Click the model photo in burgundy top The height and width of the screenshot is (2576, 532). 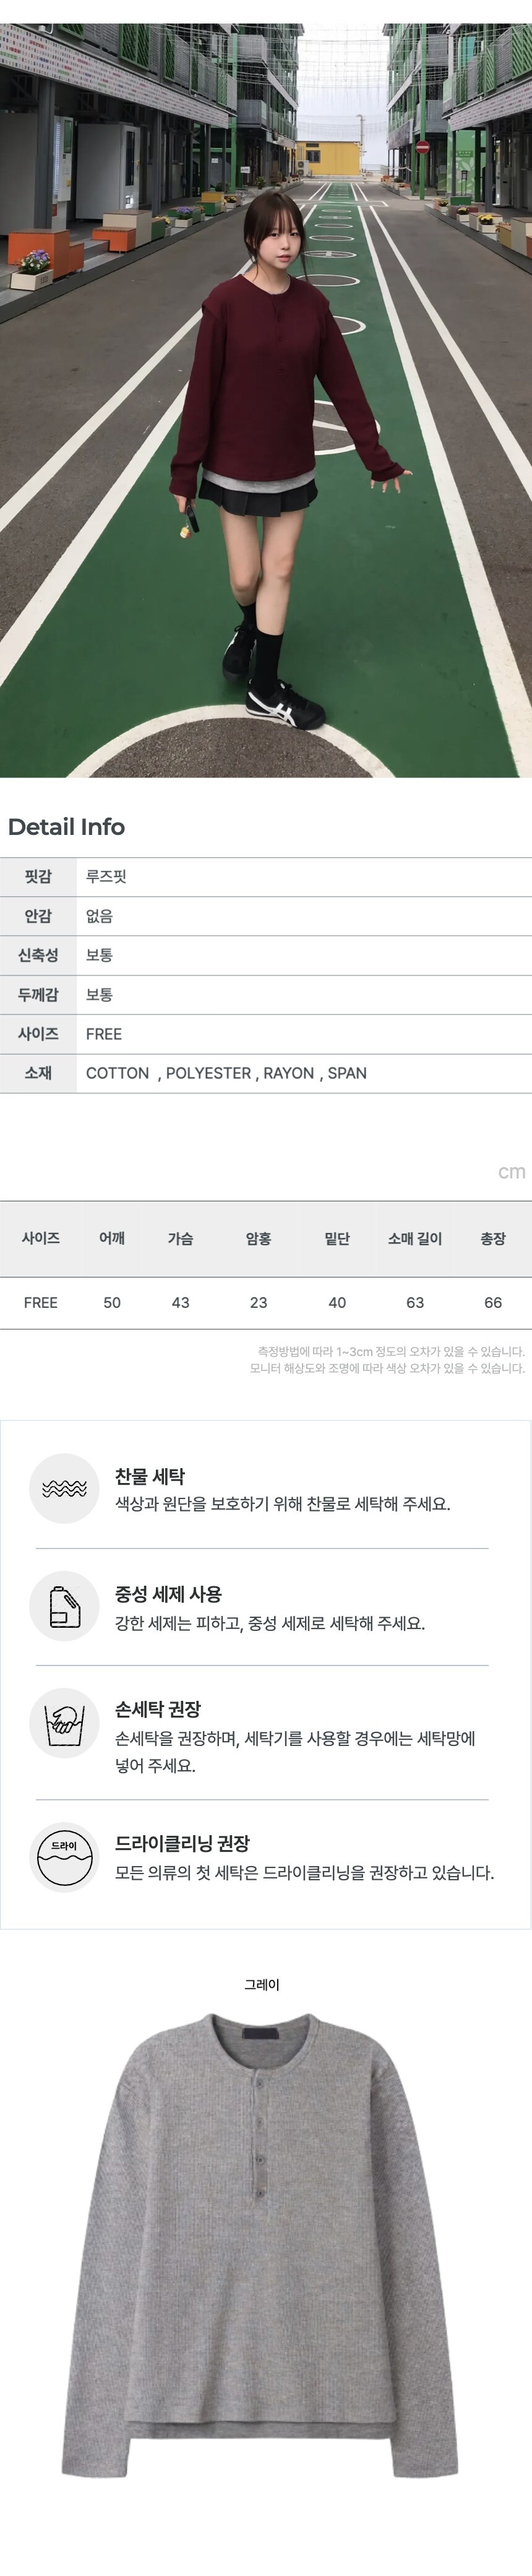[266, 400]
